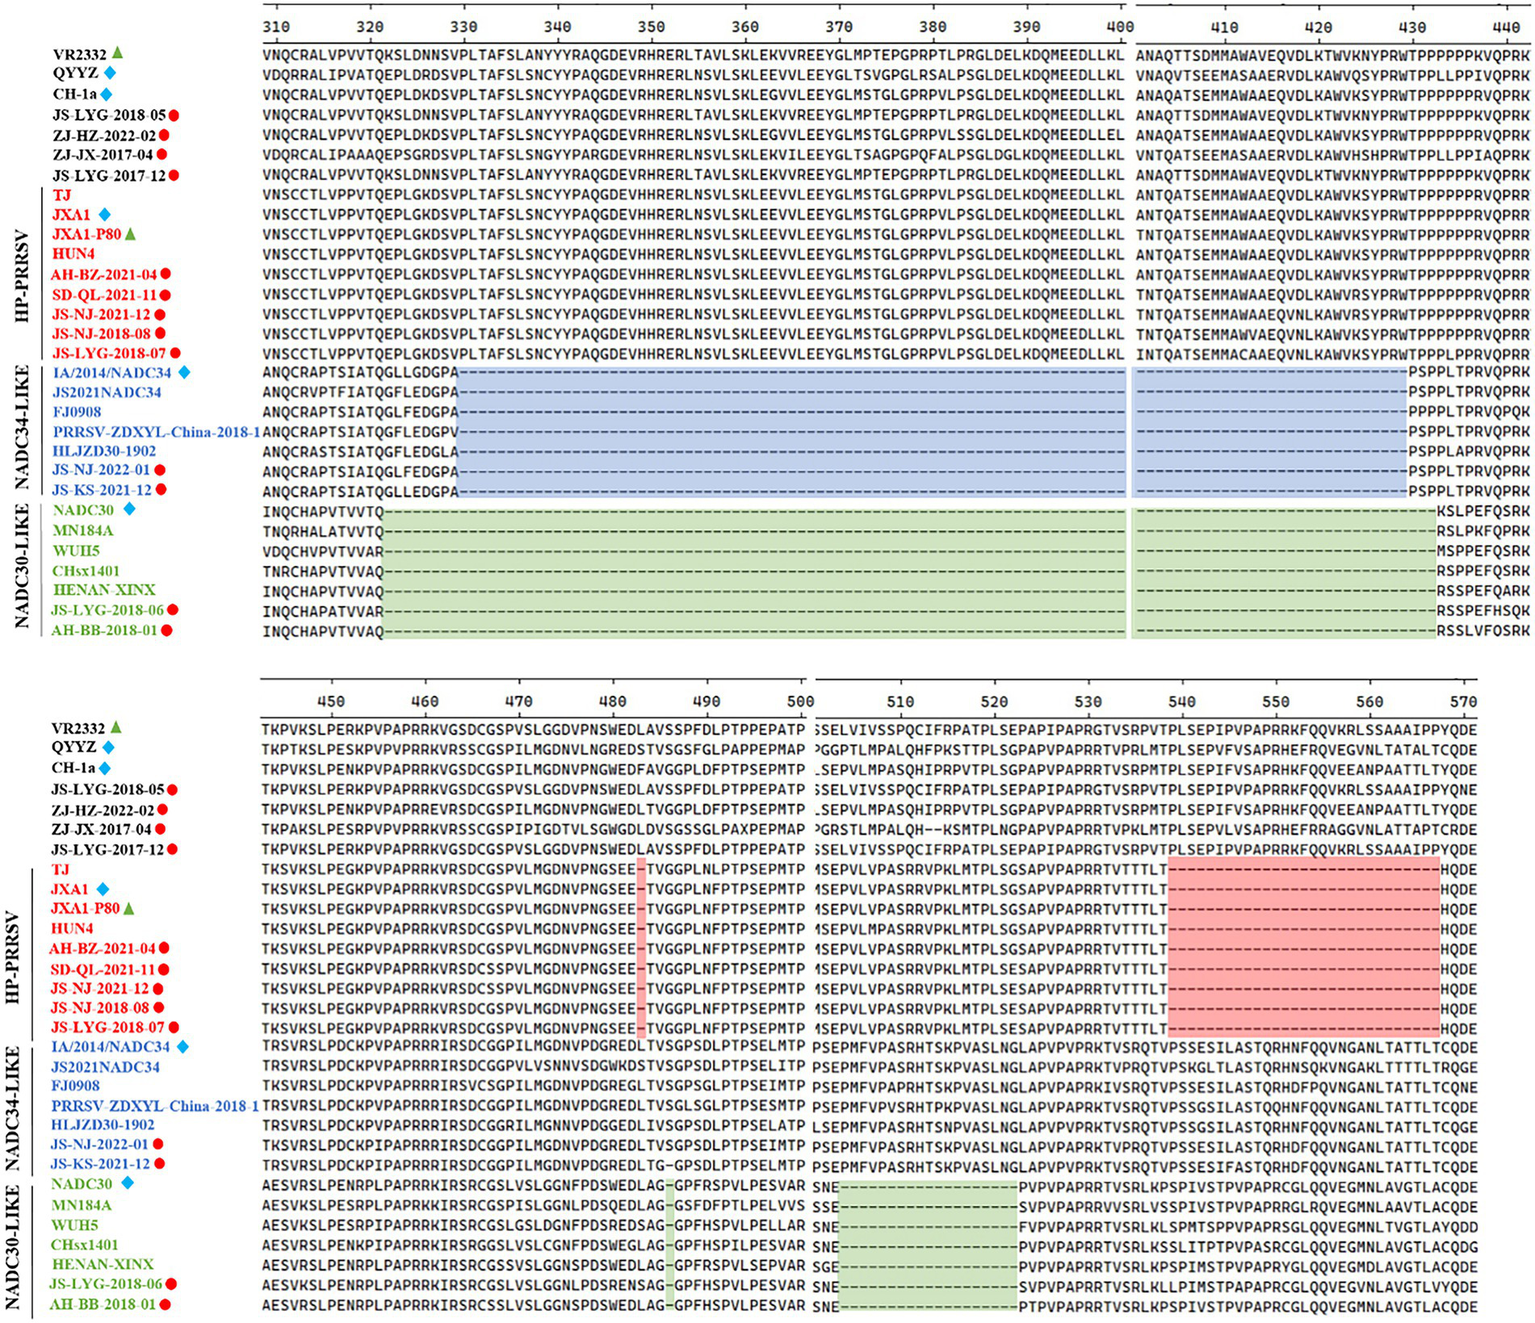The image size is (1535, 1323).
Task: Click the blue diamond next to CH-1a in the lower alignment
Action: click(x=105, y=768)
